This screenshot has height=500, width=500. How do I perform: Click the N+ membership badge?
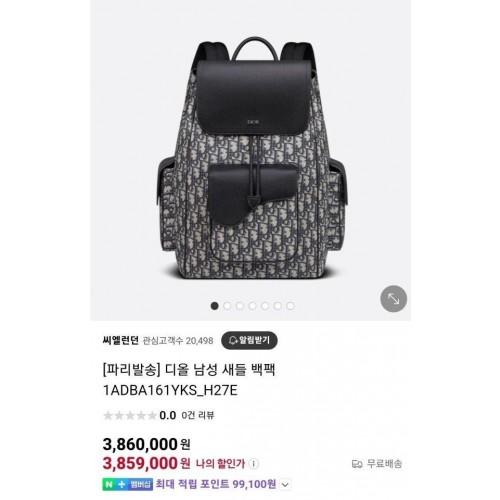[127, 484]
